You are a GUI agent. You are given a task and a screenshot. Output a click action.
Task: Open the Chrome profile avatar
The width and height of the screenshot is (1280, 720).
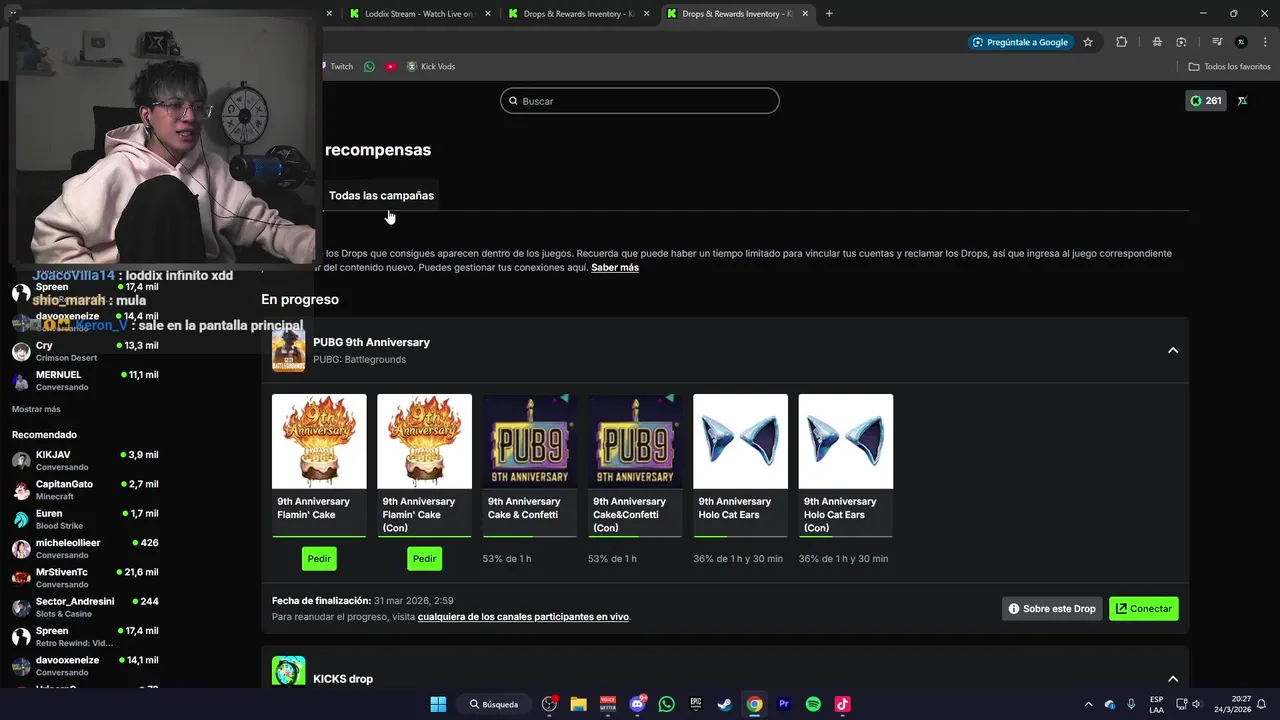click(1241, 42)
